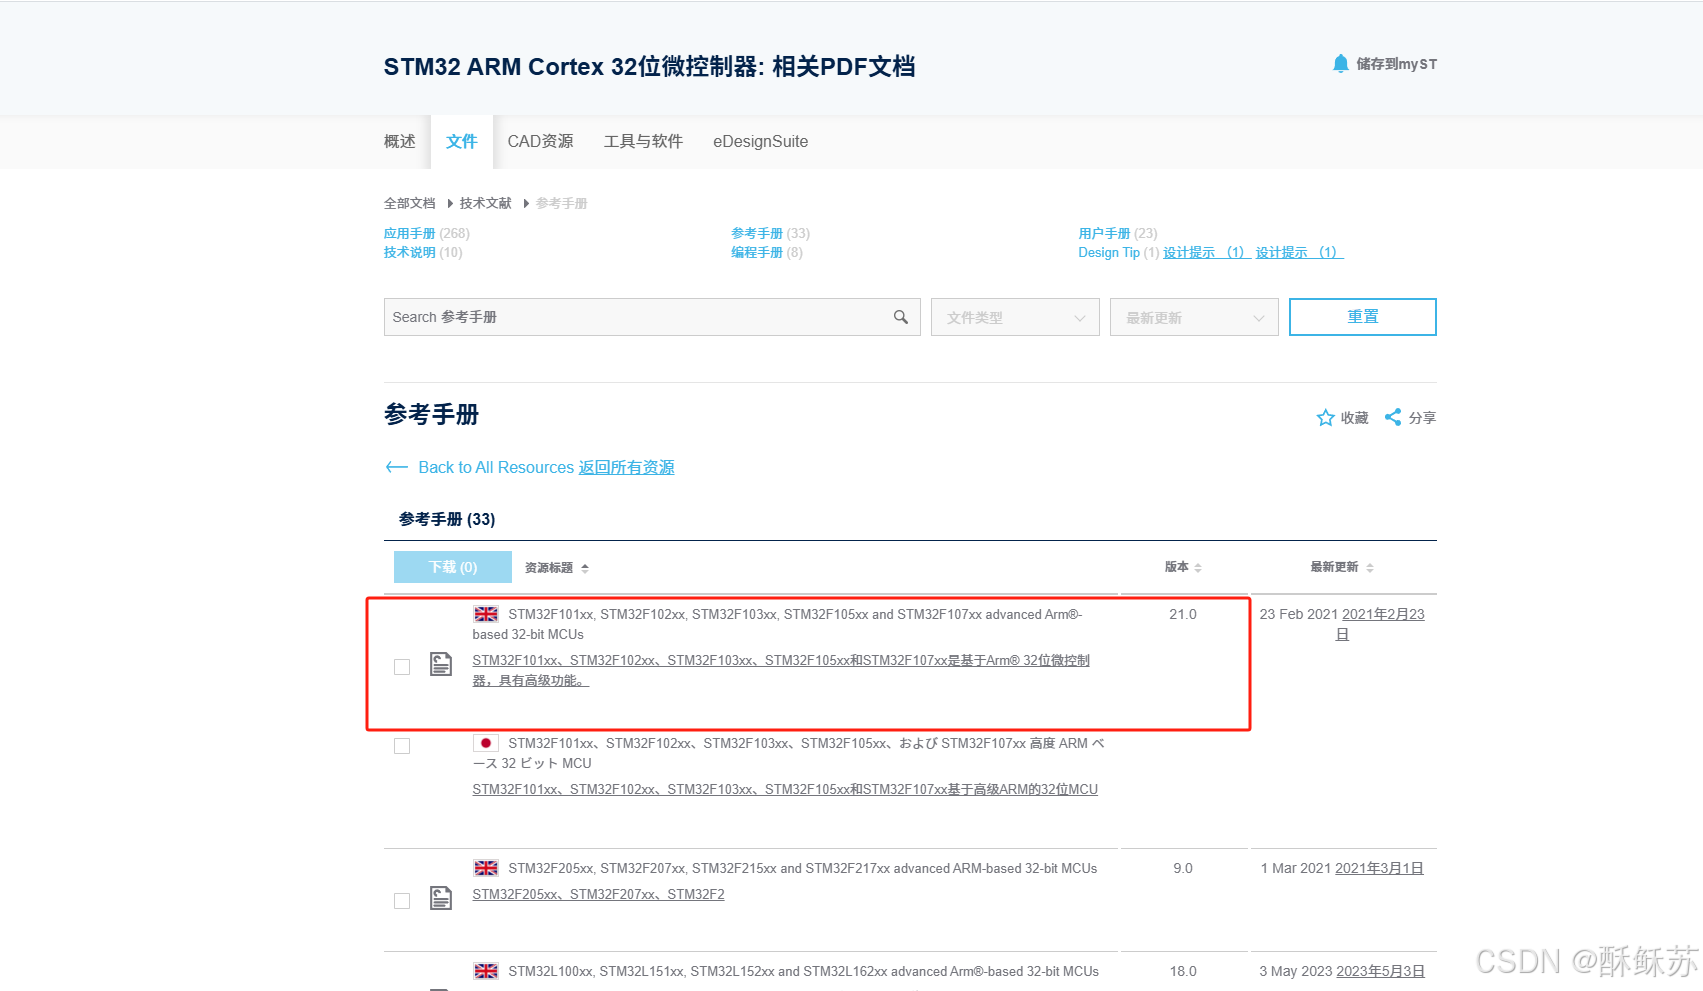This screenshot has height=991, width=1703.
Task: Switch to the 概述 tab
Action: click(400, 141)
